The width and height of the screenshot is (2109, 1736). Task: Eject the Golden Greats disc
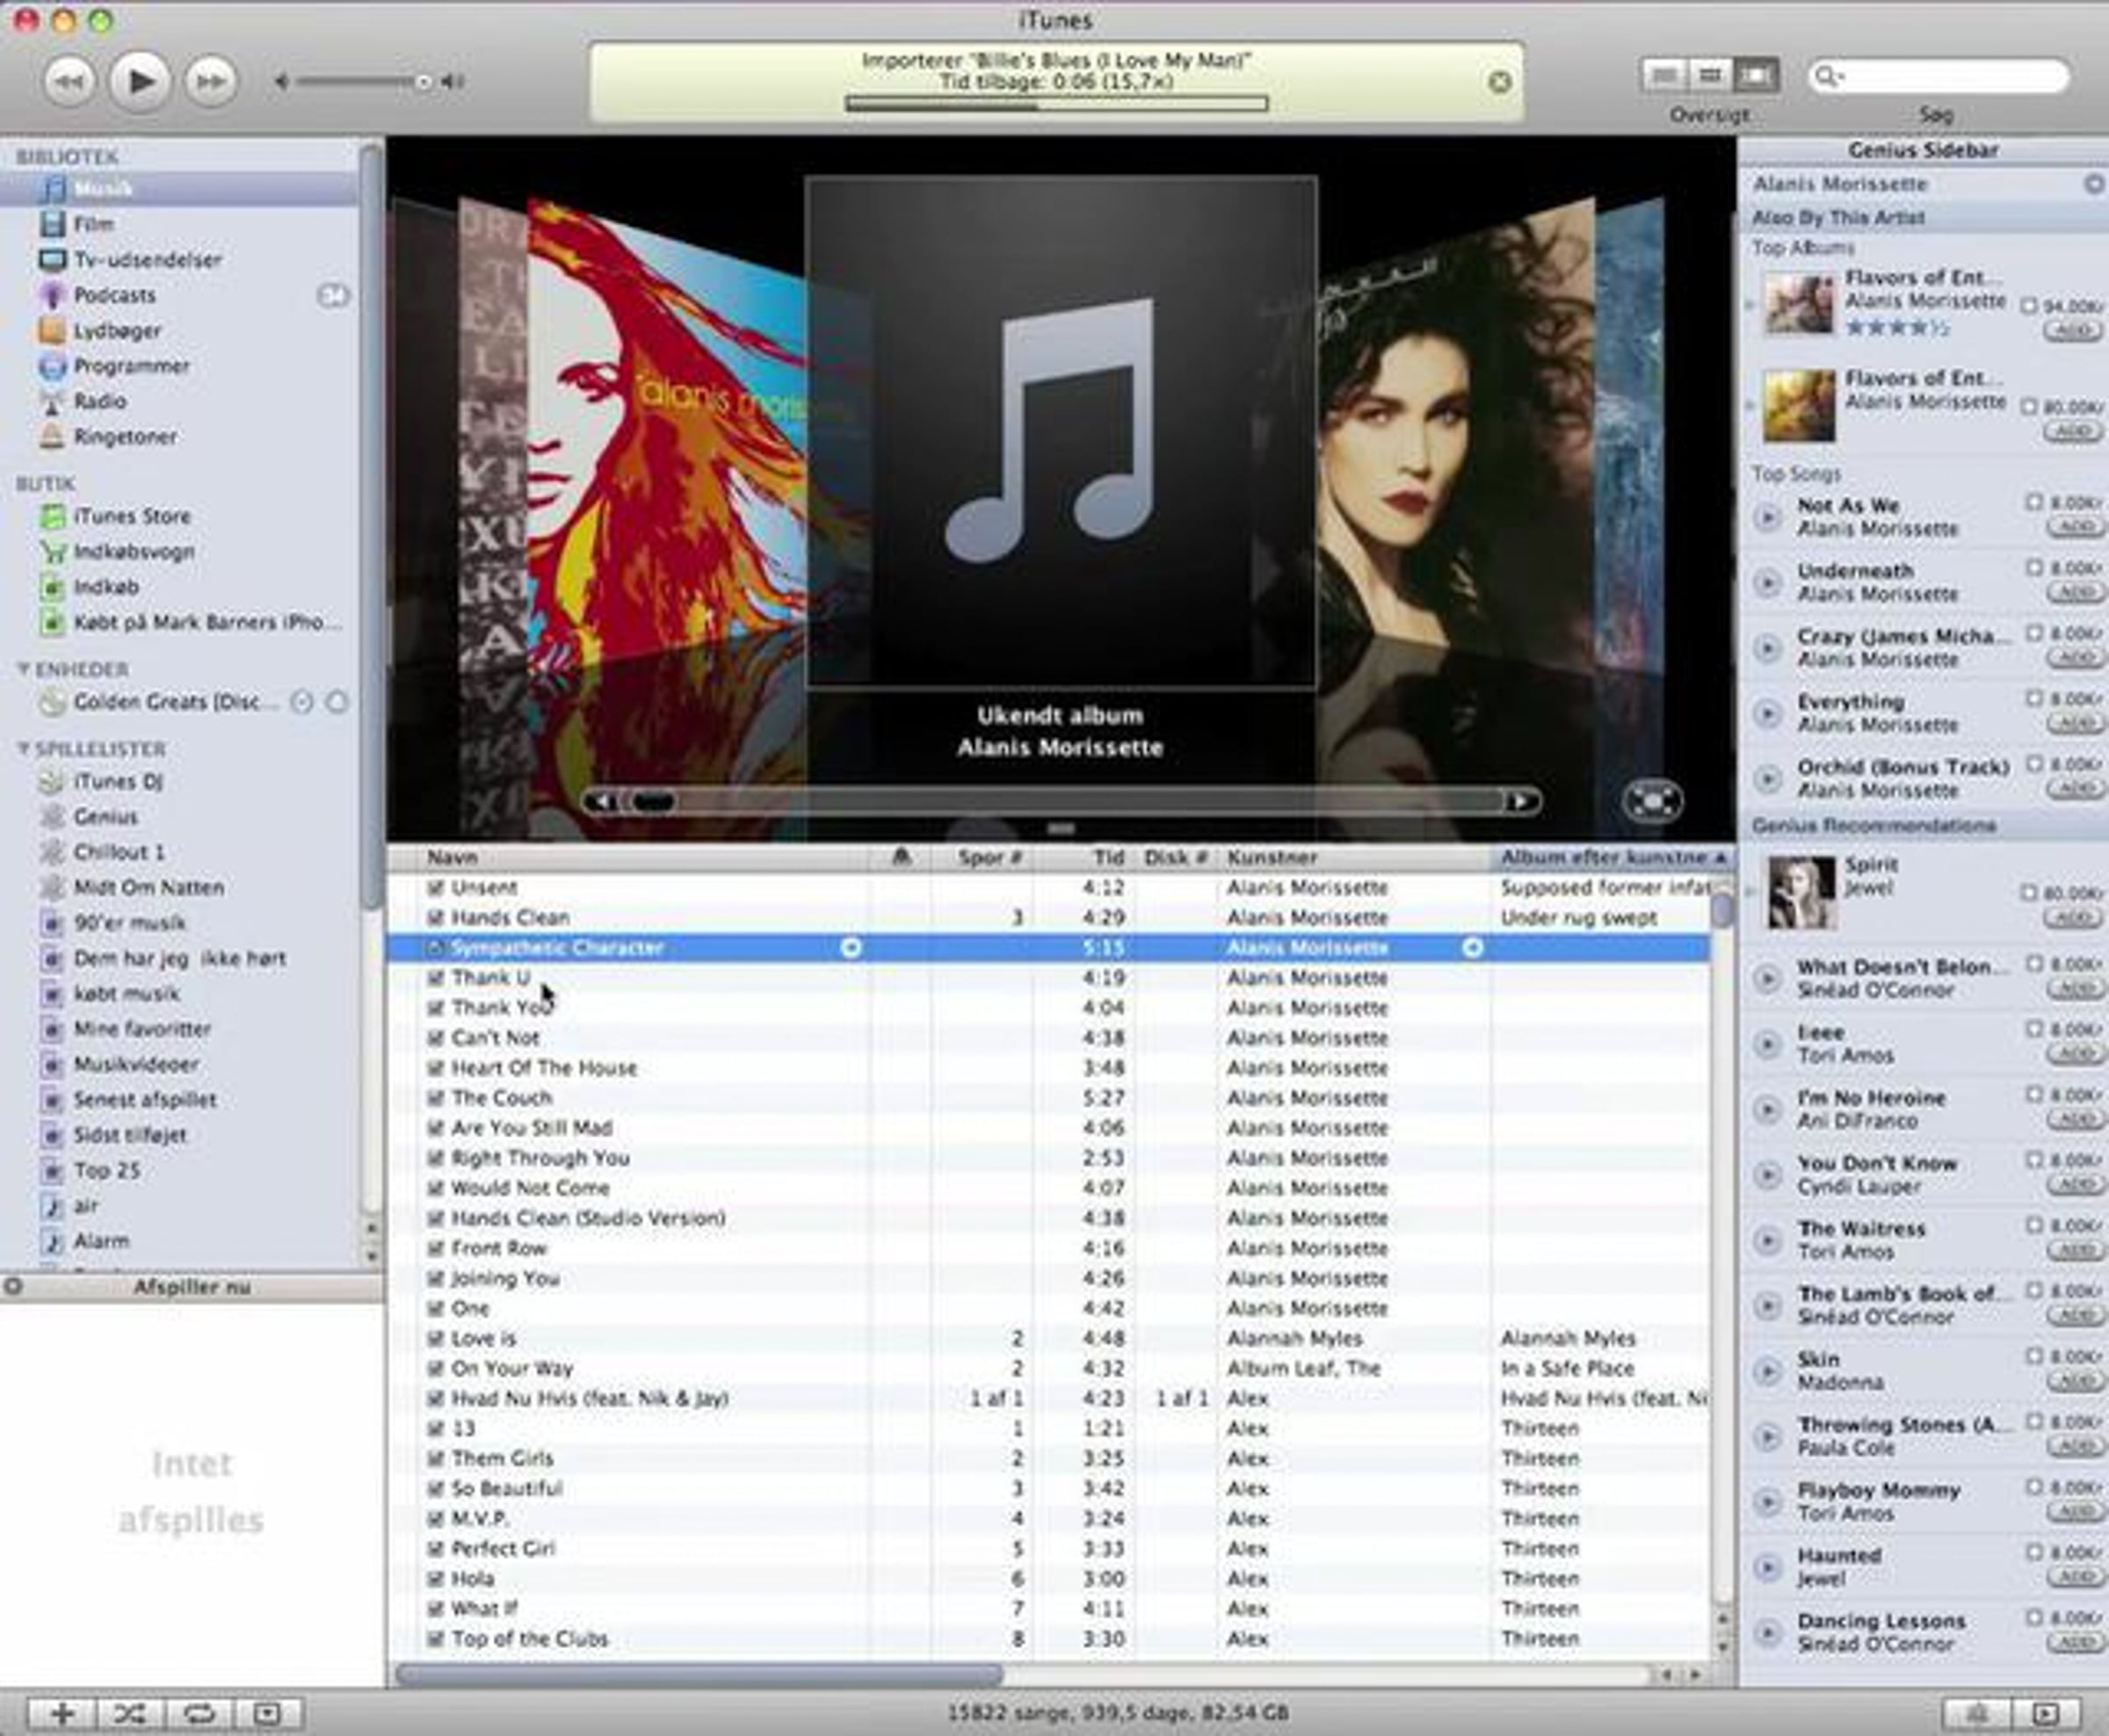338,702
